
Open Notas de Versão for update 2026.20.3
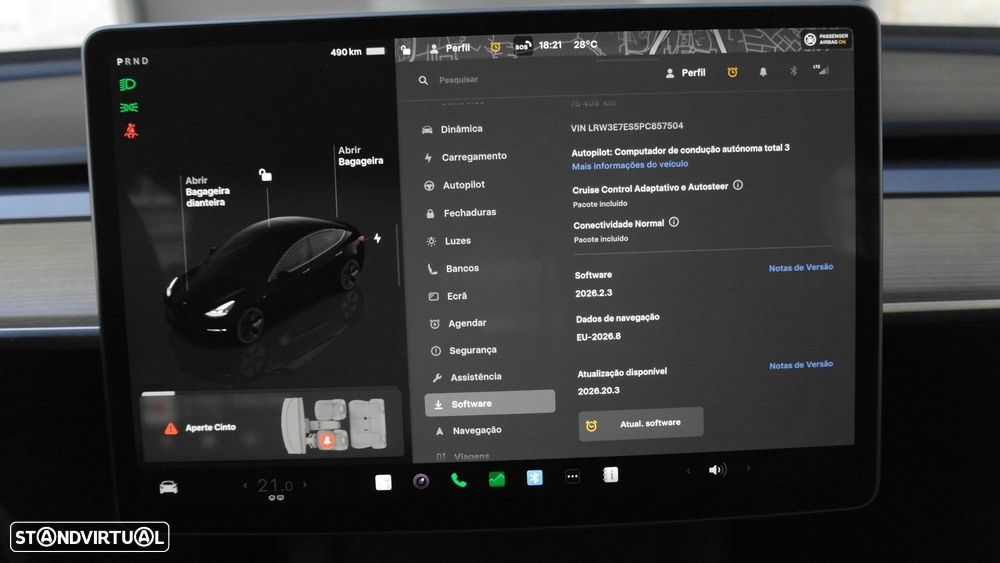pyautogui.click(x=800, y=365)
